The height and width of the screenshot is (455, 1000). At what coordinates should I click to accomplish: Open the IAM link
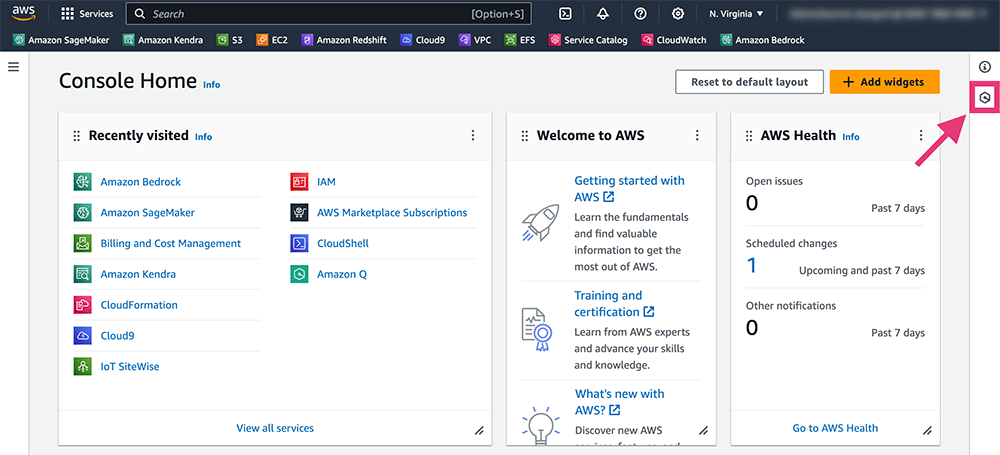326,182
